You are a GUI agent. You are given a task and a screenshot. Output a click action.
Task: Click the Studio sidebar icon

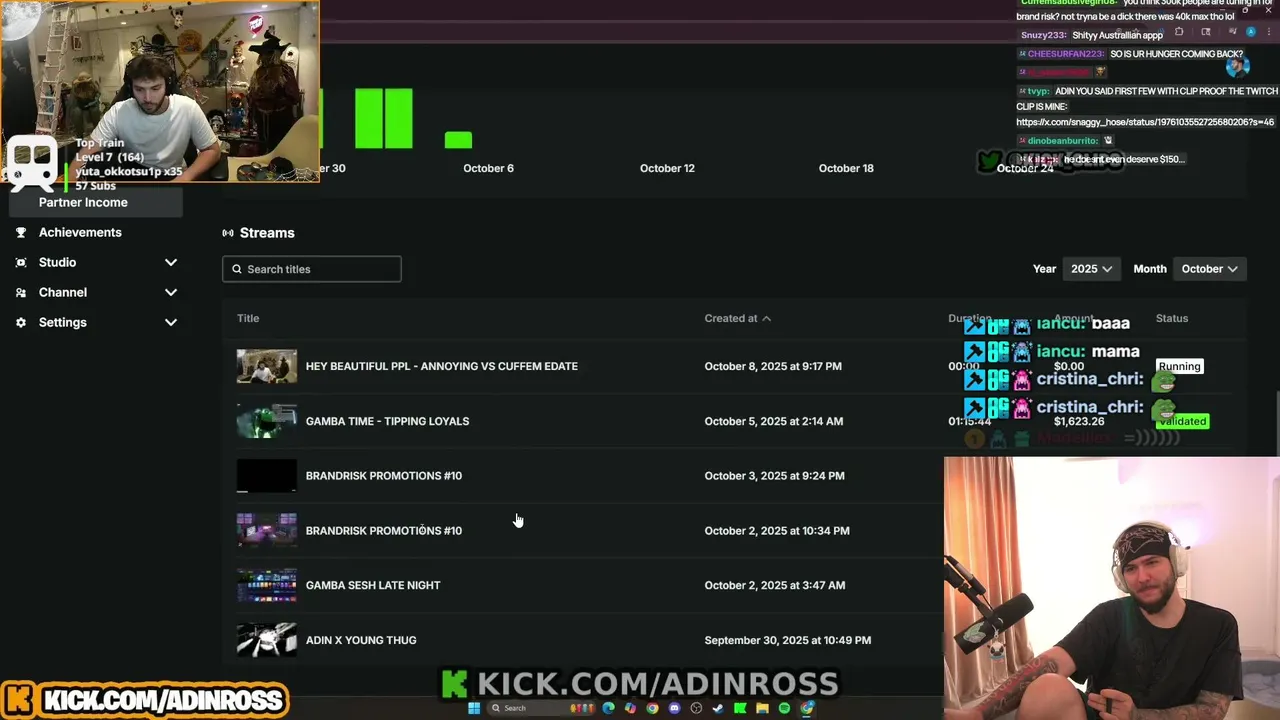[21, 262]
